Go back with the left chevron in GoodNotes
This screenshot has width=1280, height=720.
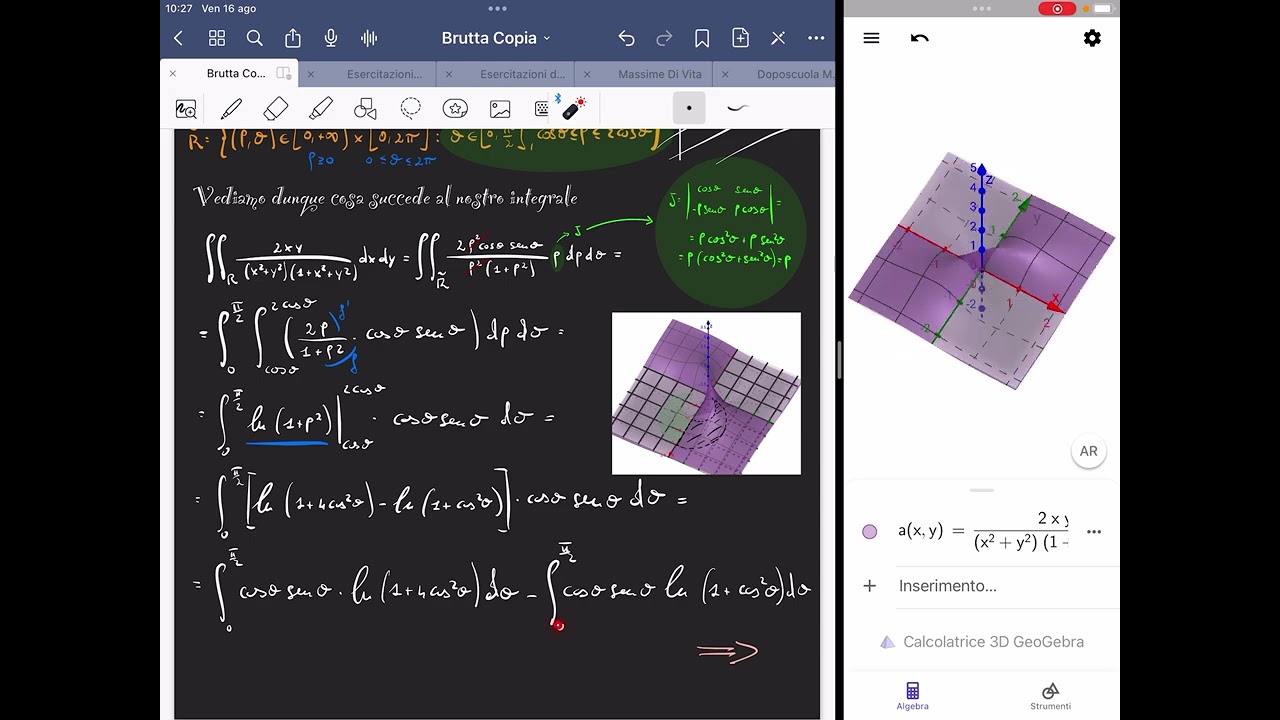coord(178,38)
